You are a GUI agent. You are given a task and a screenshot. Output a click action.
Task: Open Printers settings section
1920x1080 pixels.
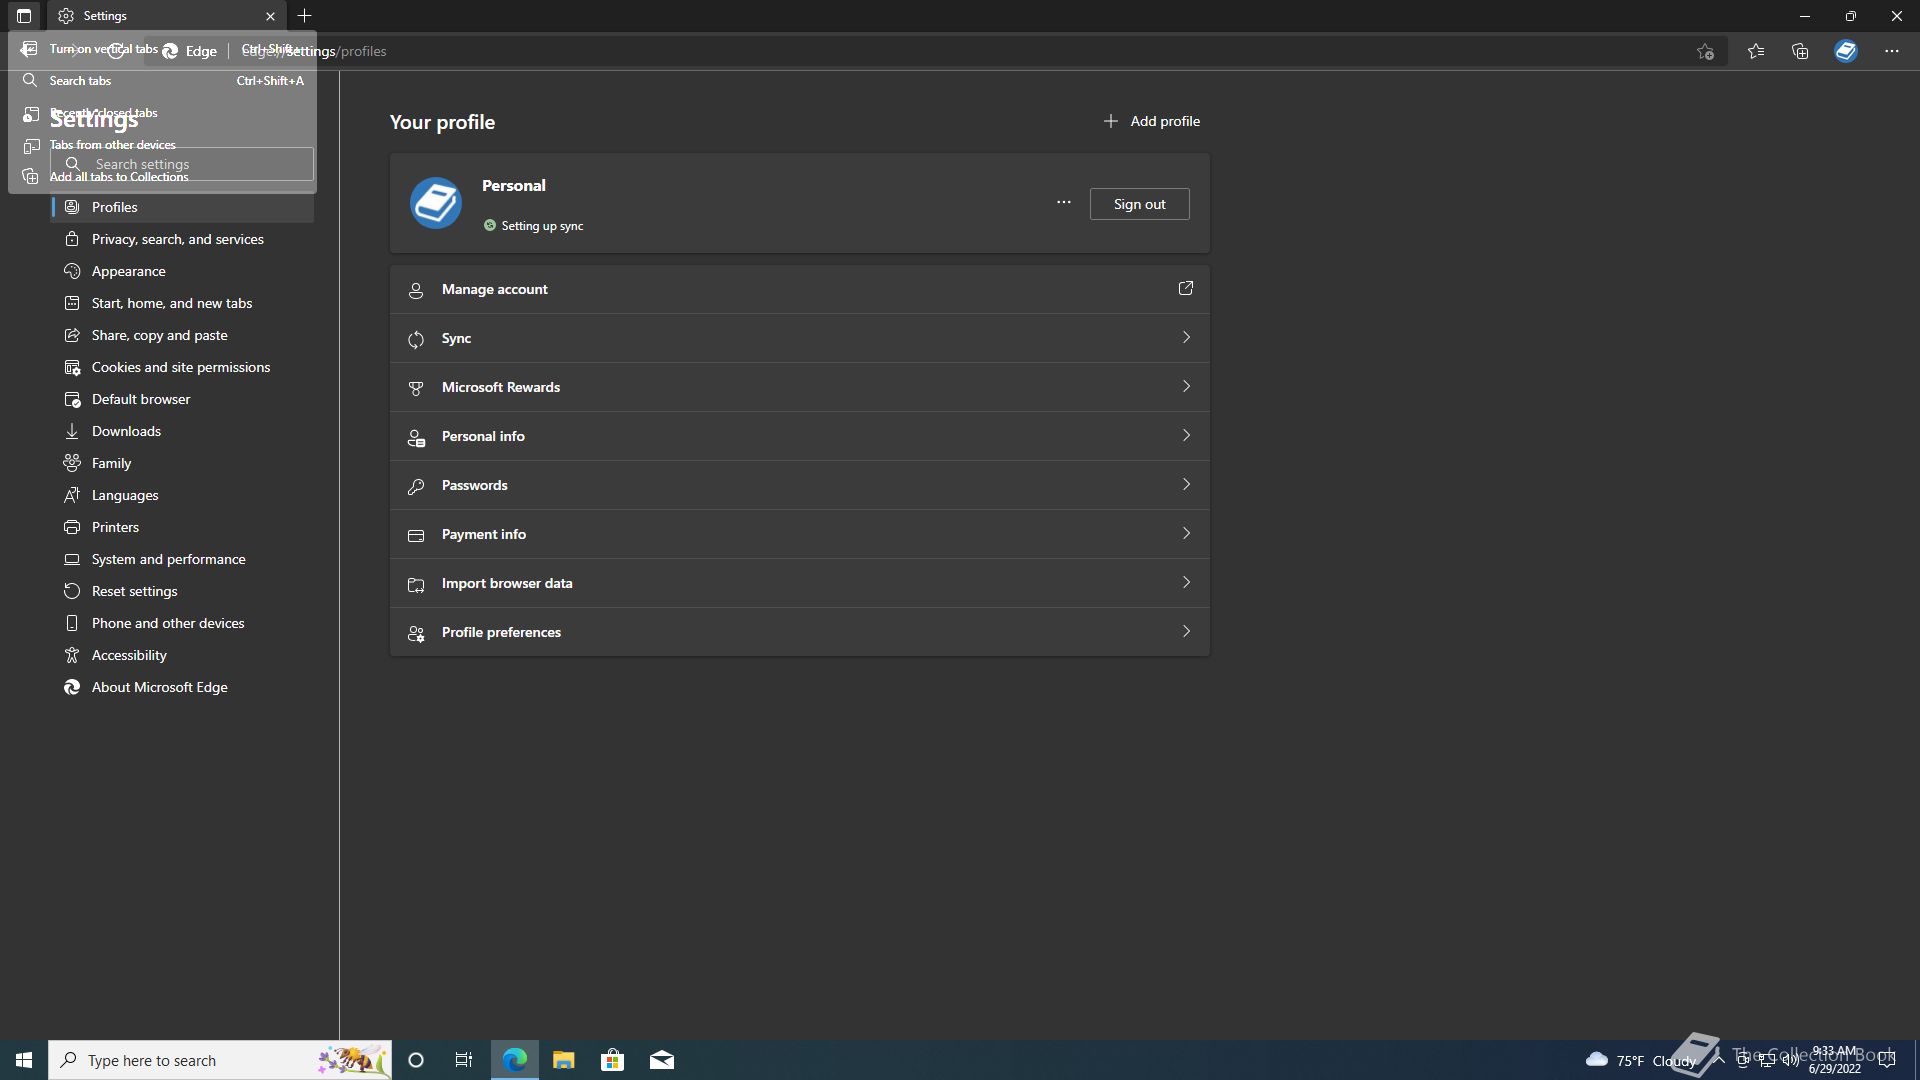(x=183, y=527)
